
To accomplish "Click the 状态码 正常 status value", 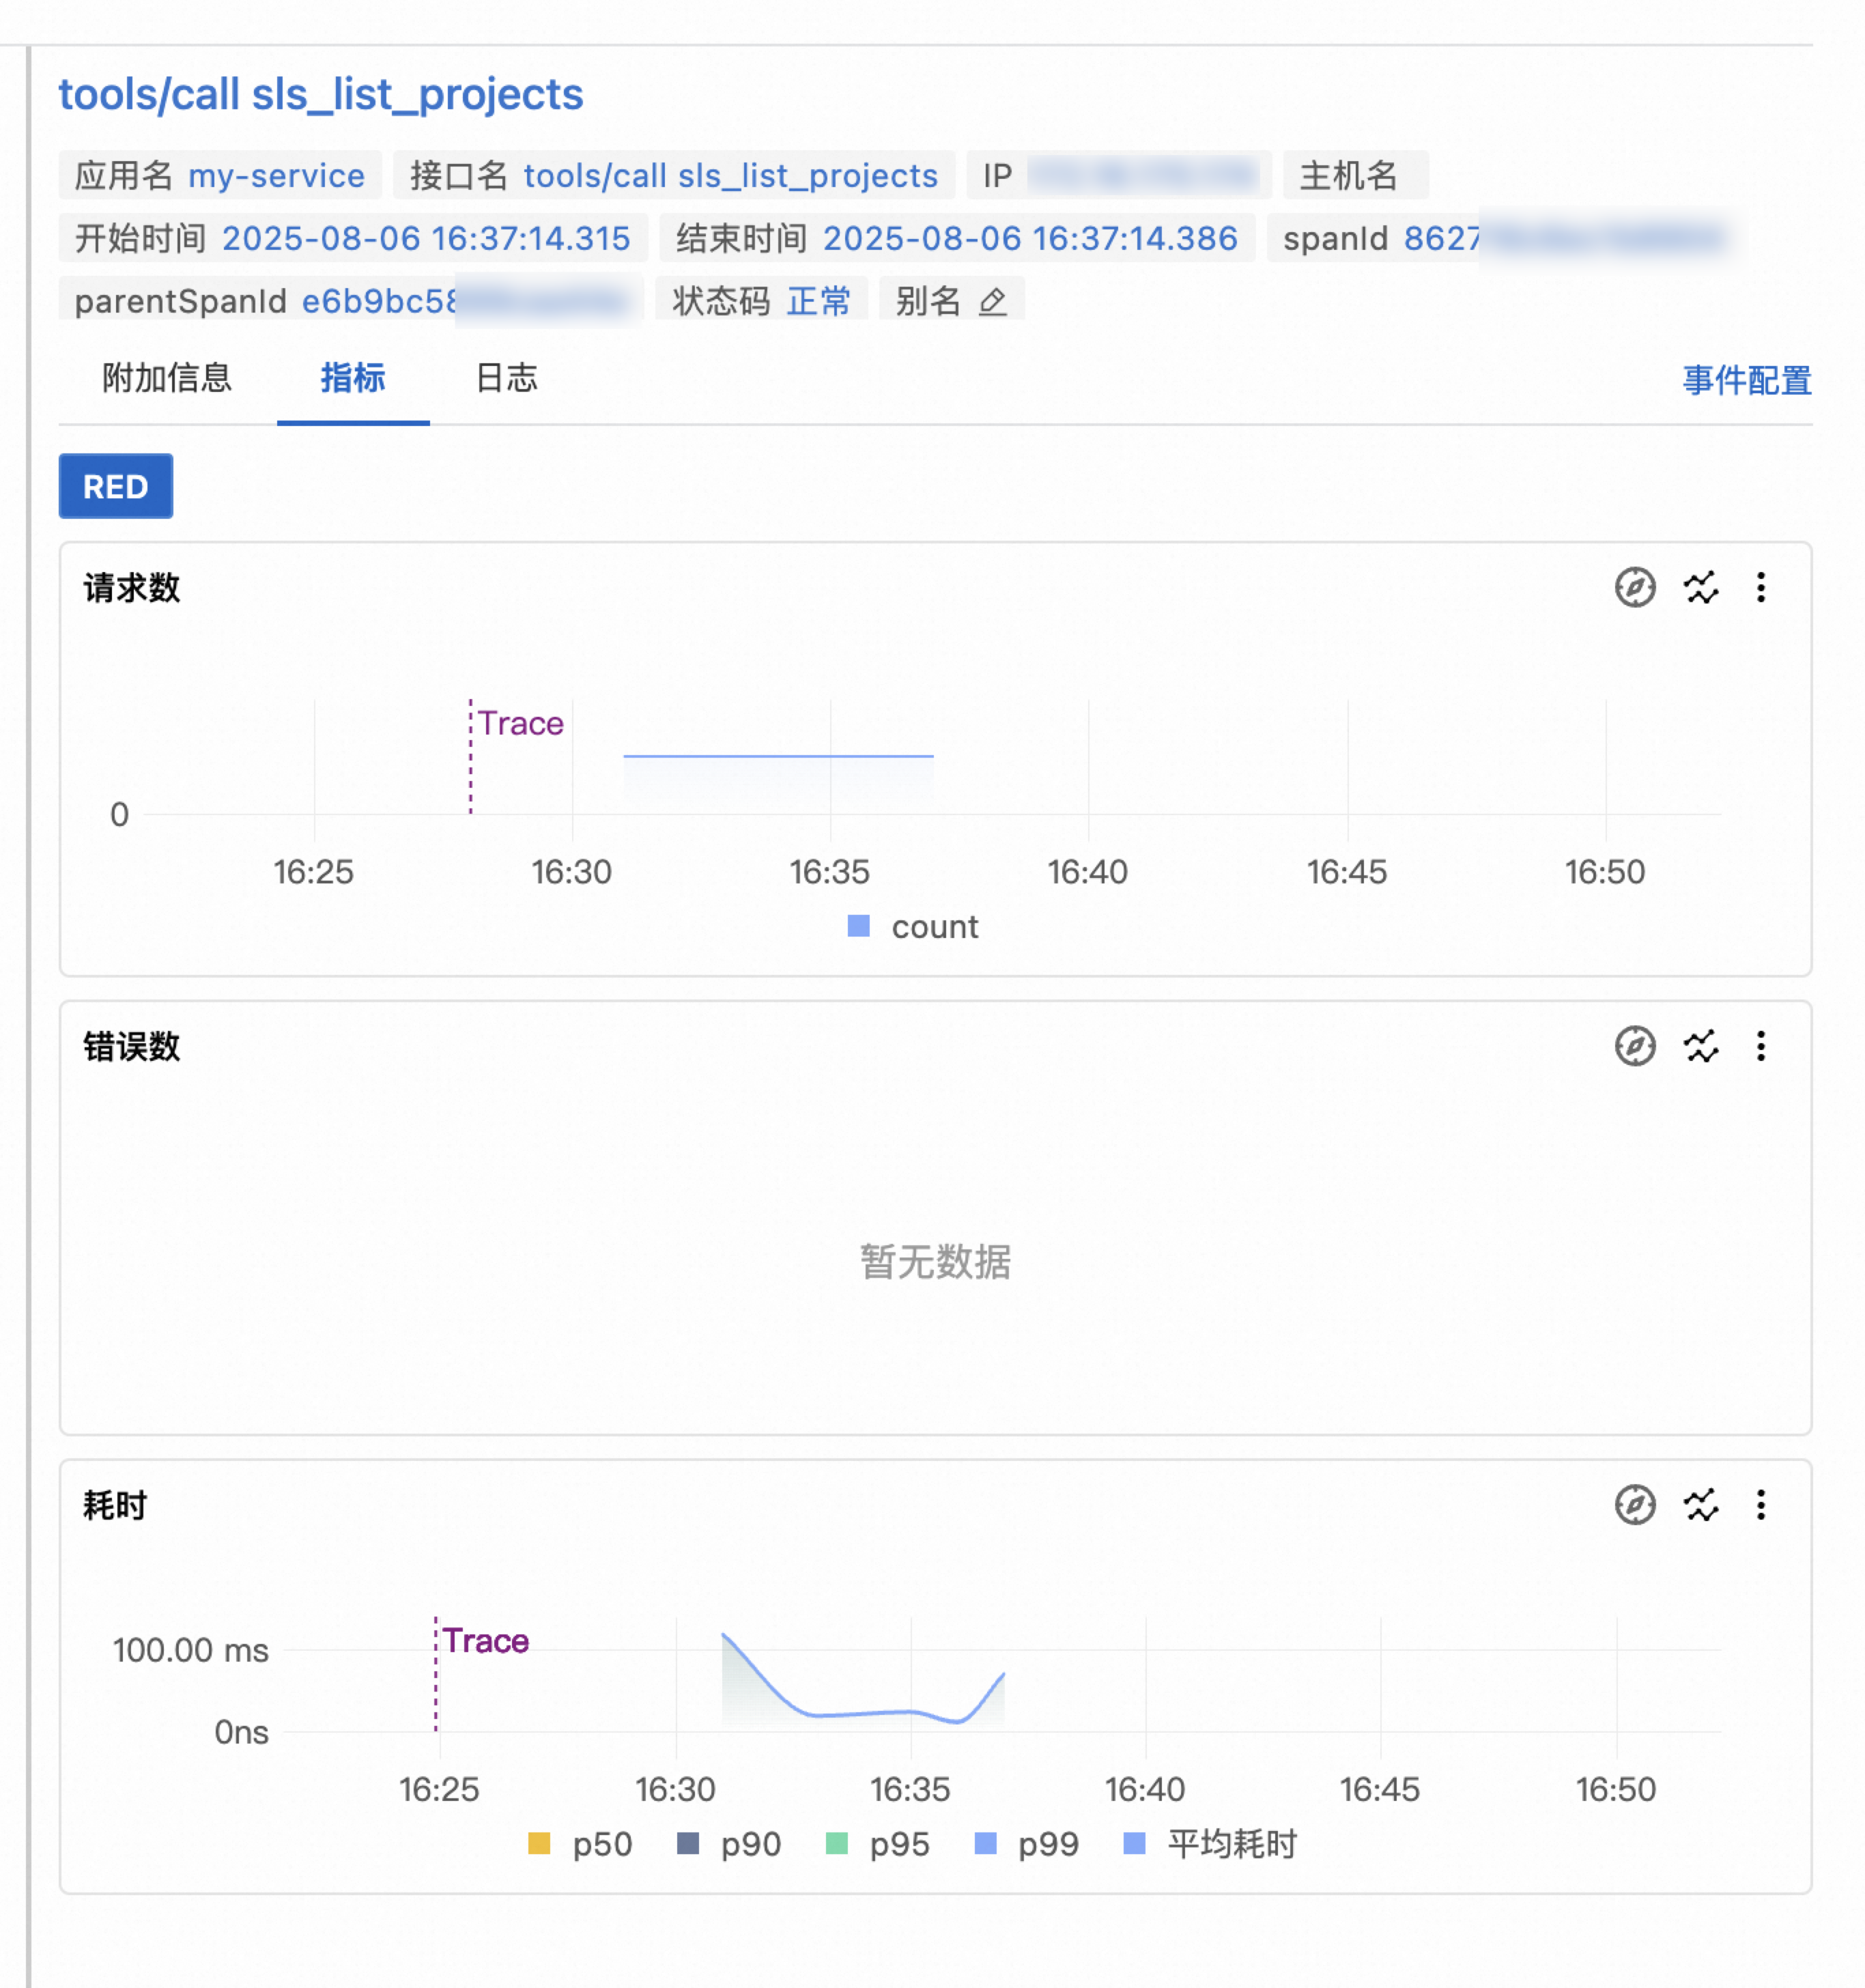I will [x=818, y=301].
